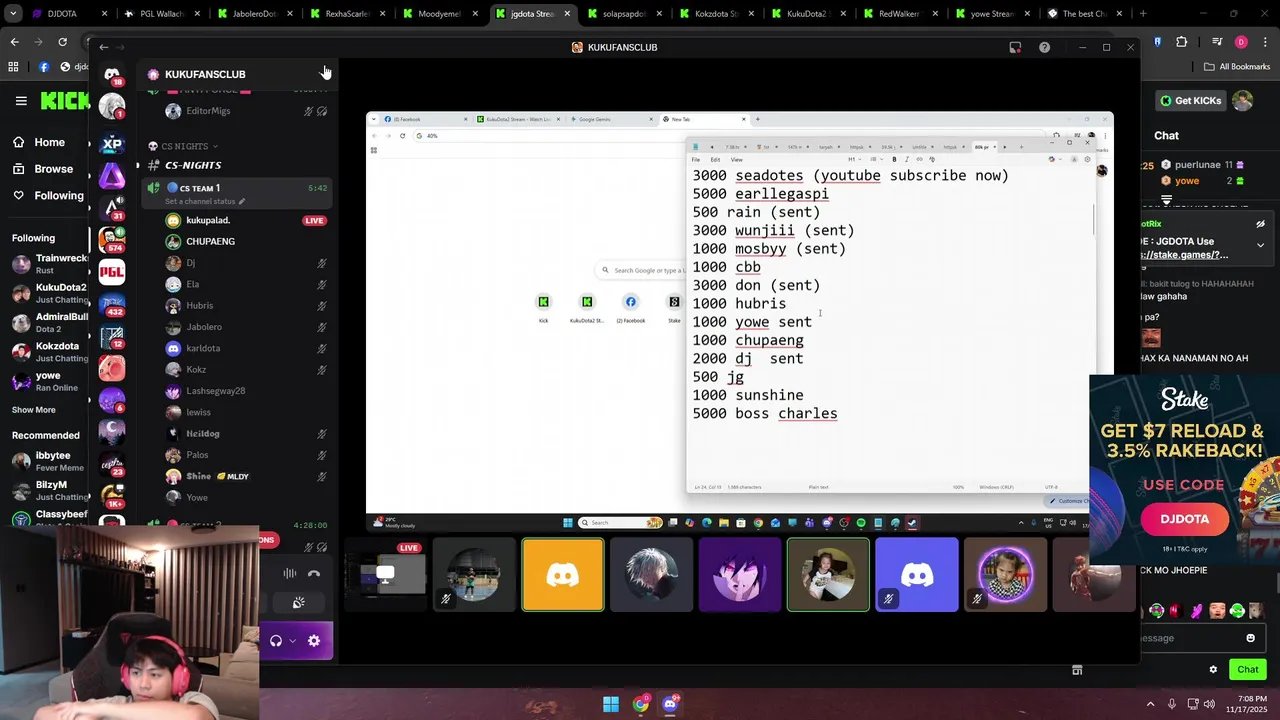The width and height of the screenshot is (1280, 720).
Task: Open emoji picker in Kick chat input
Action: 1250,638
